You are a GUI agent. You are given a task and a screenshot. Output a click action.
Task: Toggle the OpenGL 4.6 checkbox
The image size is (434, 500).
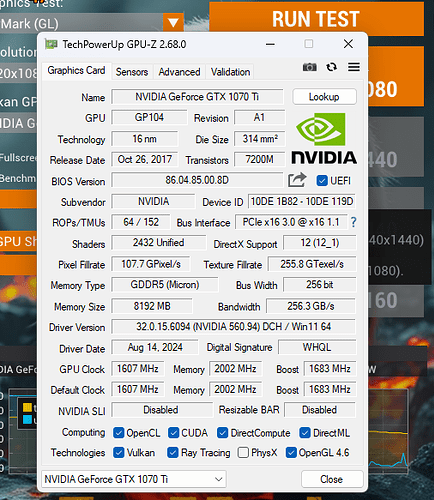(x=291, y=452)
